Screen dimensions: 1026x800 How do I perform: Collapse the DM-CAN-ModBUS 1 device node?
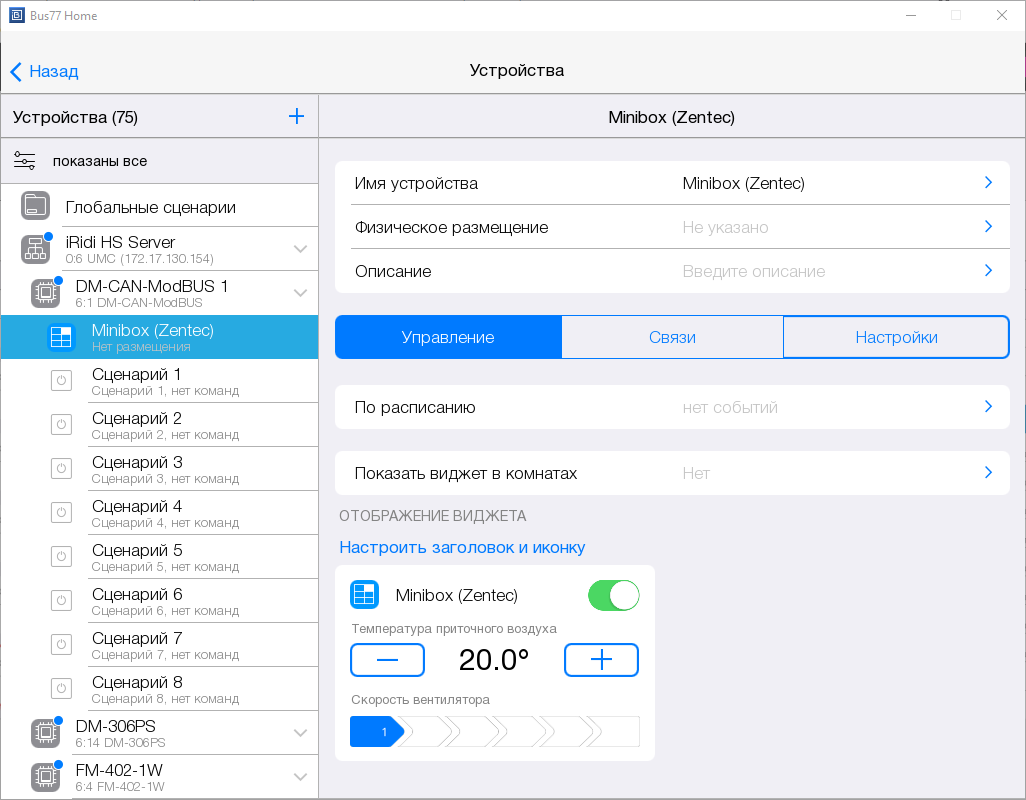pos(300,293)
